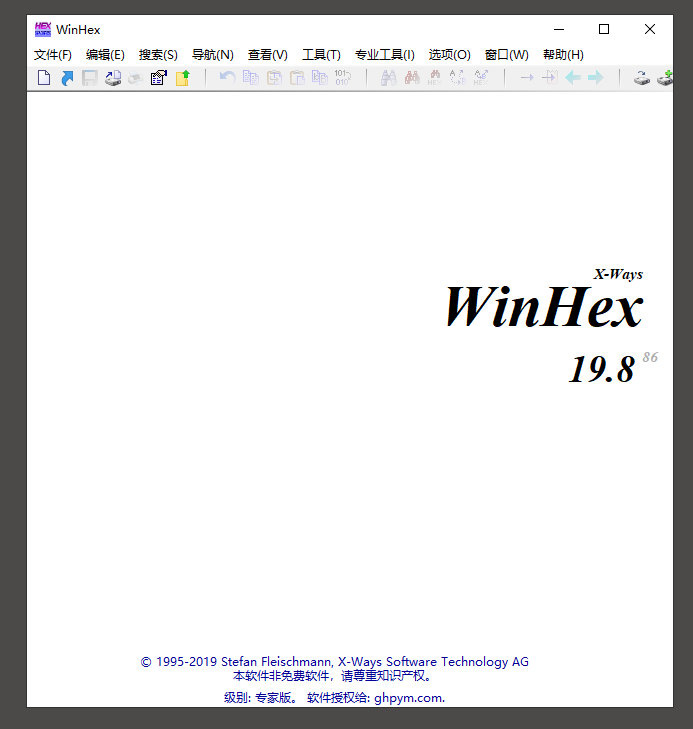This screenshot has height=729, width=693.
Task: Open the 文件(F) menu
Action: click(53, 55)
